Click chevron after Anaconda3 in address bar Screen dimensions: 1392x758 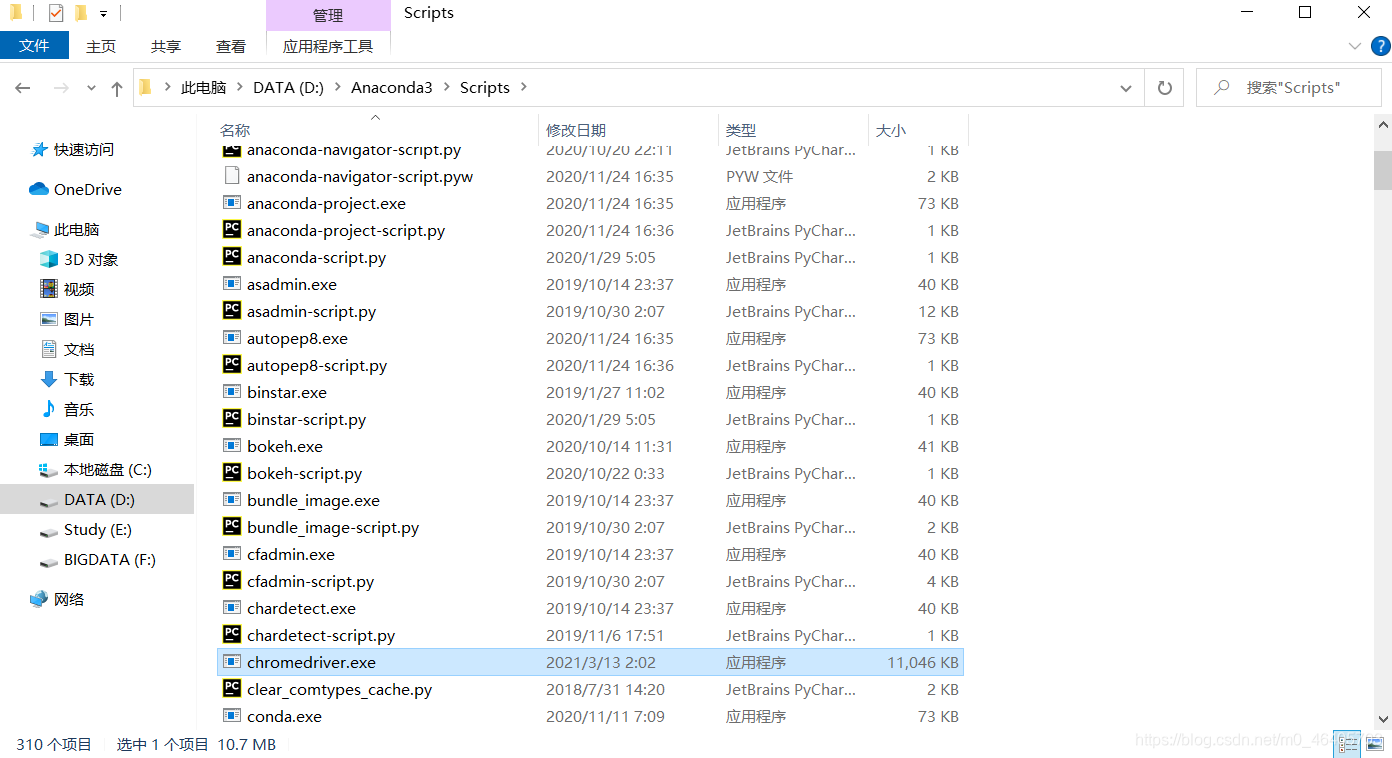tap(446, 88)
